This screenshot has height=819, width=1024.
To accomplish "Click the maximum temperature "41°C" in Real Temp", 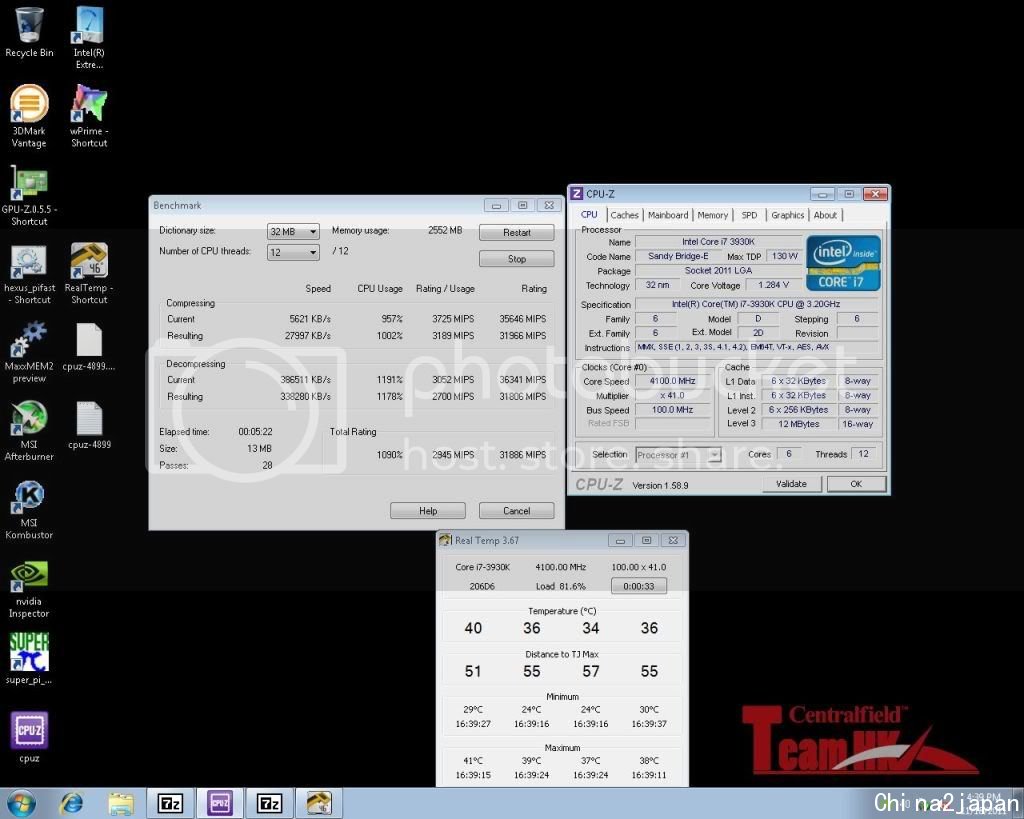I will tap(473, 761).
